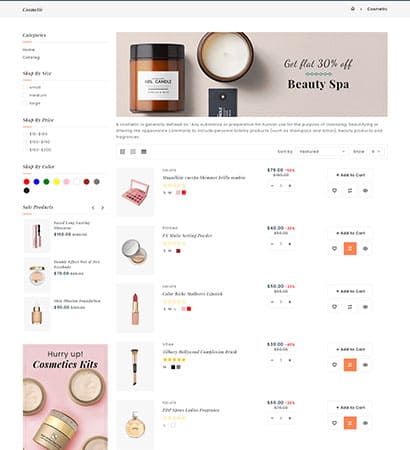Open the Home category link
This screenshot has height=450, width=410.
pyautogui.click(x=29, y=50)
